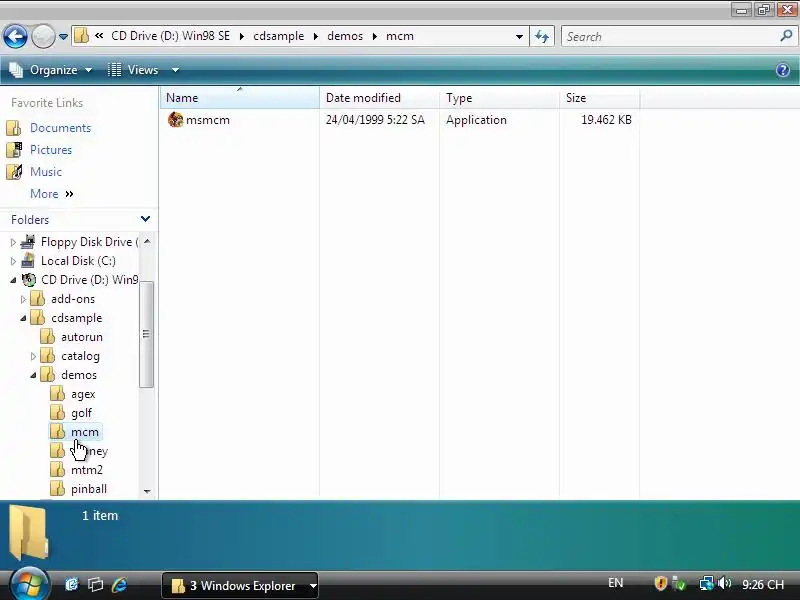The height and width of the screenshot is (600, 800).
Task: Select mtm2 folder in tree
Action: pyautogui.click(x=87, y=470)
